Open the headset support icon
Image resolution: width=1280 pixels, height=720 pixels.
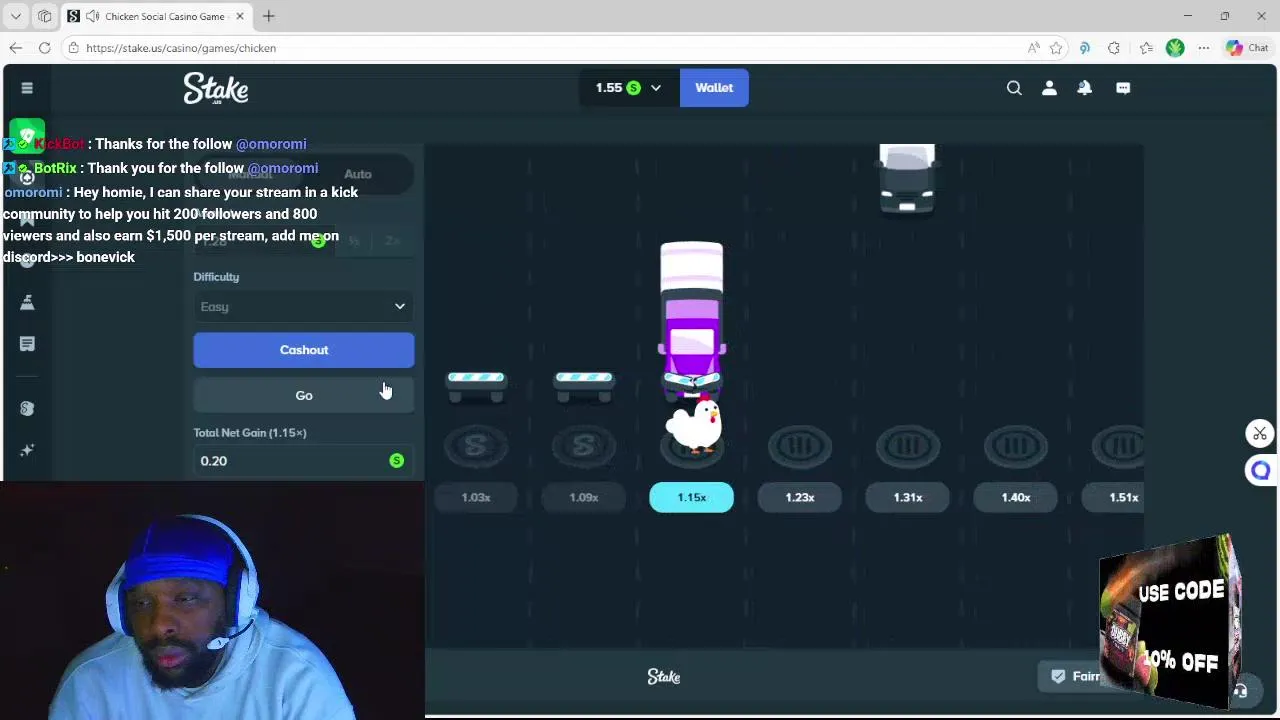pyautogui.click(x=1240, y=691)
